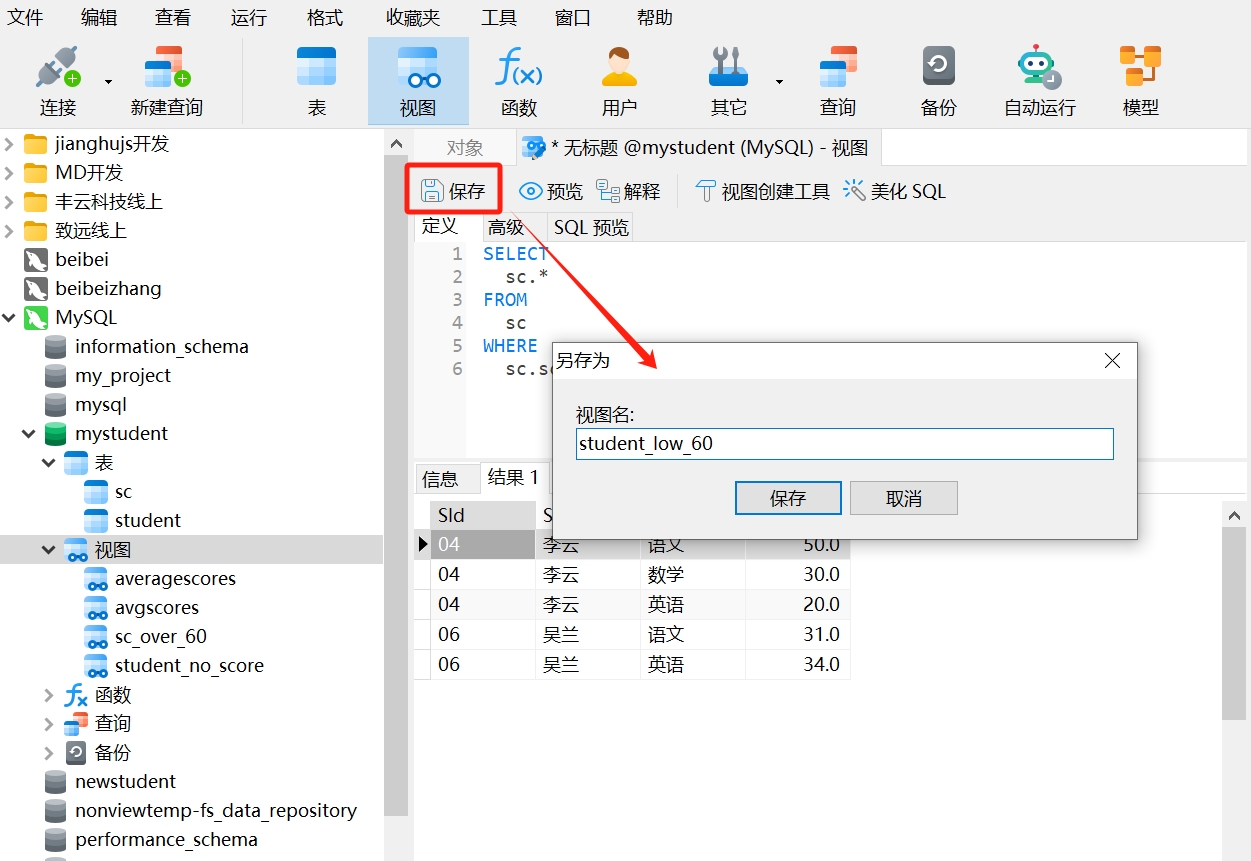Click 保存 button in 另存为 dialog
The height and width of the screenshot is (861, 1251).
(787, 498)
